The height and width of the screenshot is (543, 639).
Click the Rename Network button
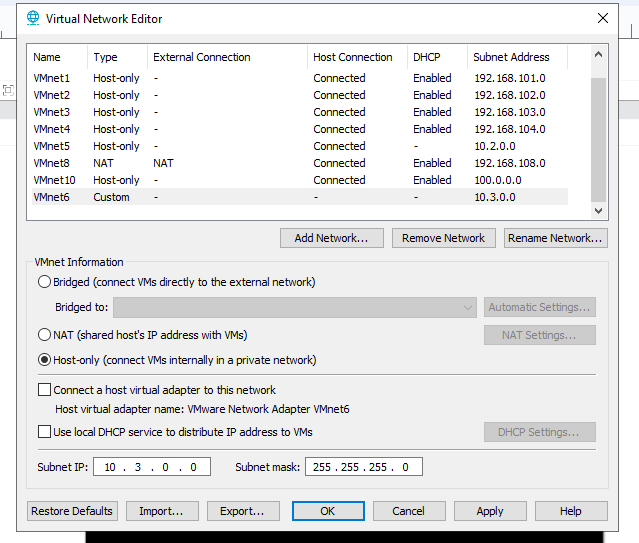[x=555, y=238]
